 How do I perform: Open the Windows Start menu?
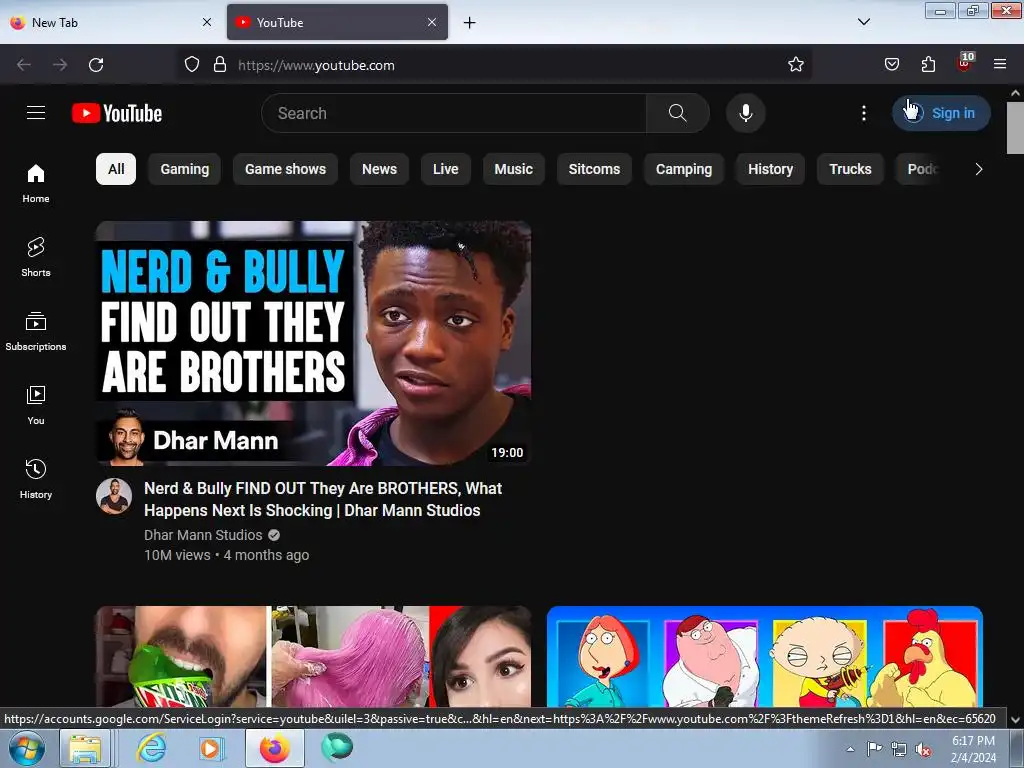click(x=27, y=748)
